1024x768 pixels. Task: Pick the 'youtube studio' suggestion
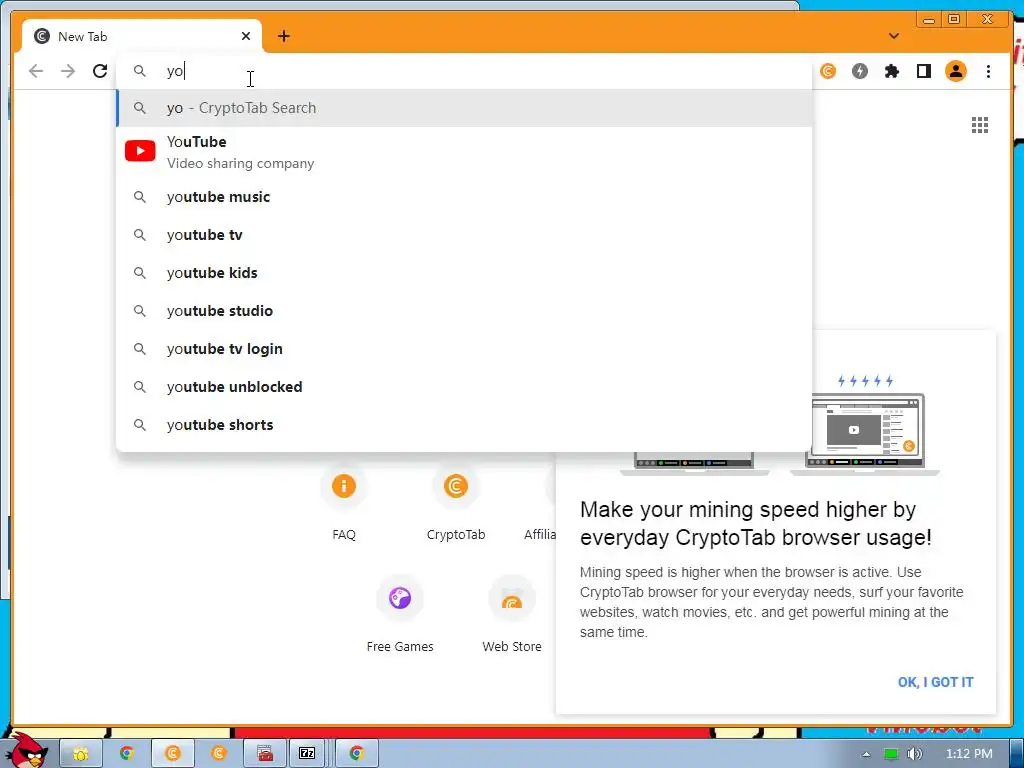pyautogui.click(x=464, y=311)
